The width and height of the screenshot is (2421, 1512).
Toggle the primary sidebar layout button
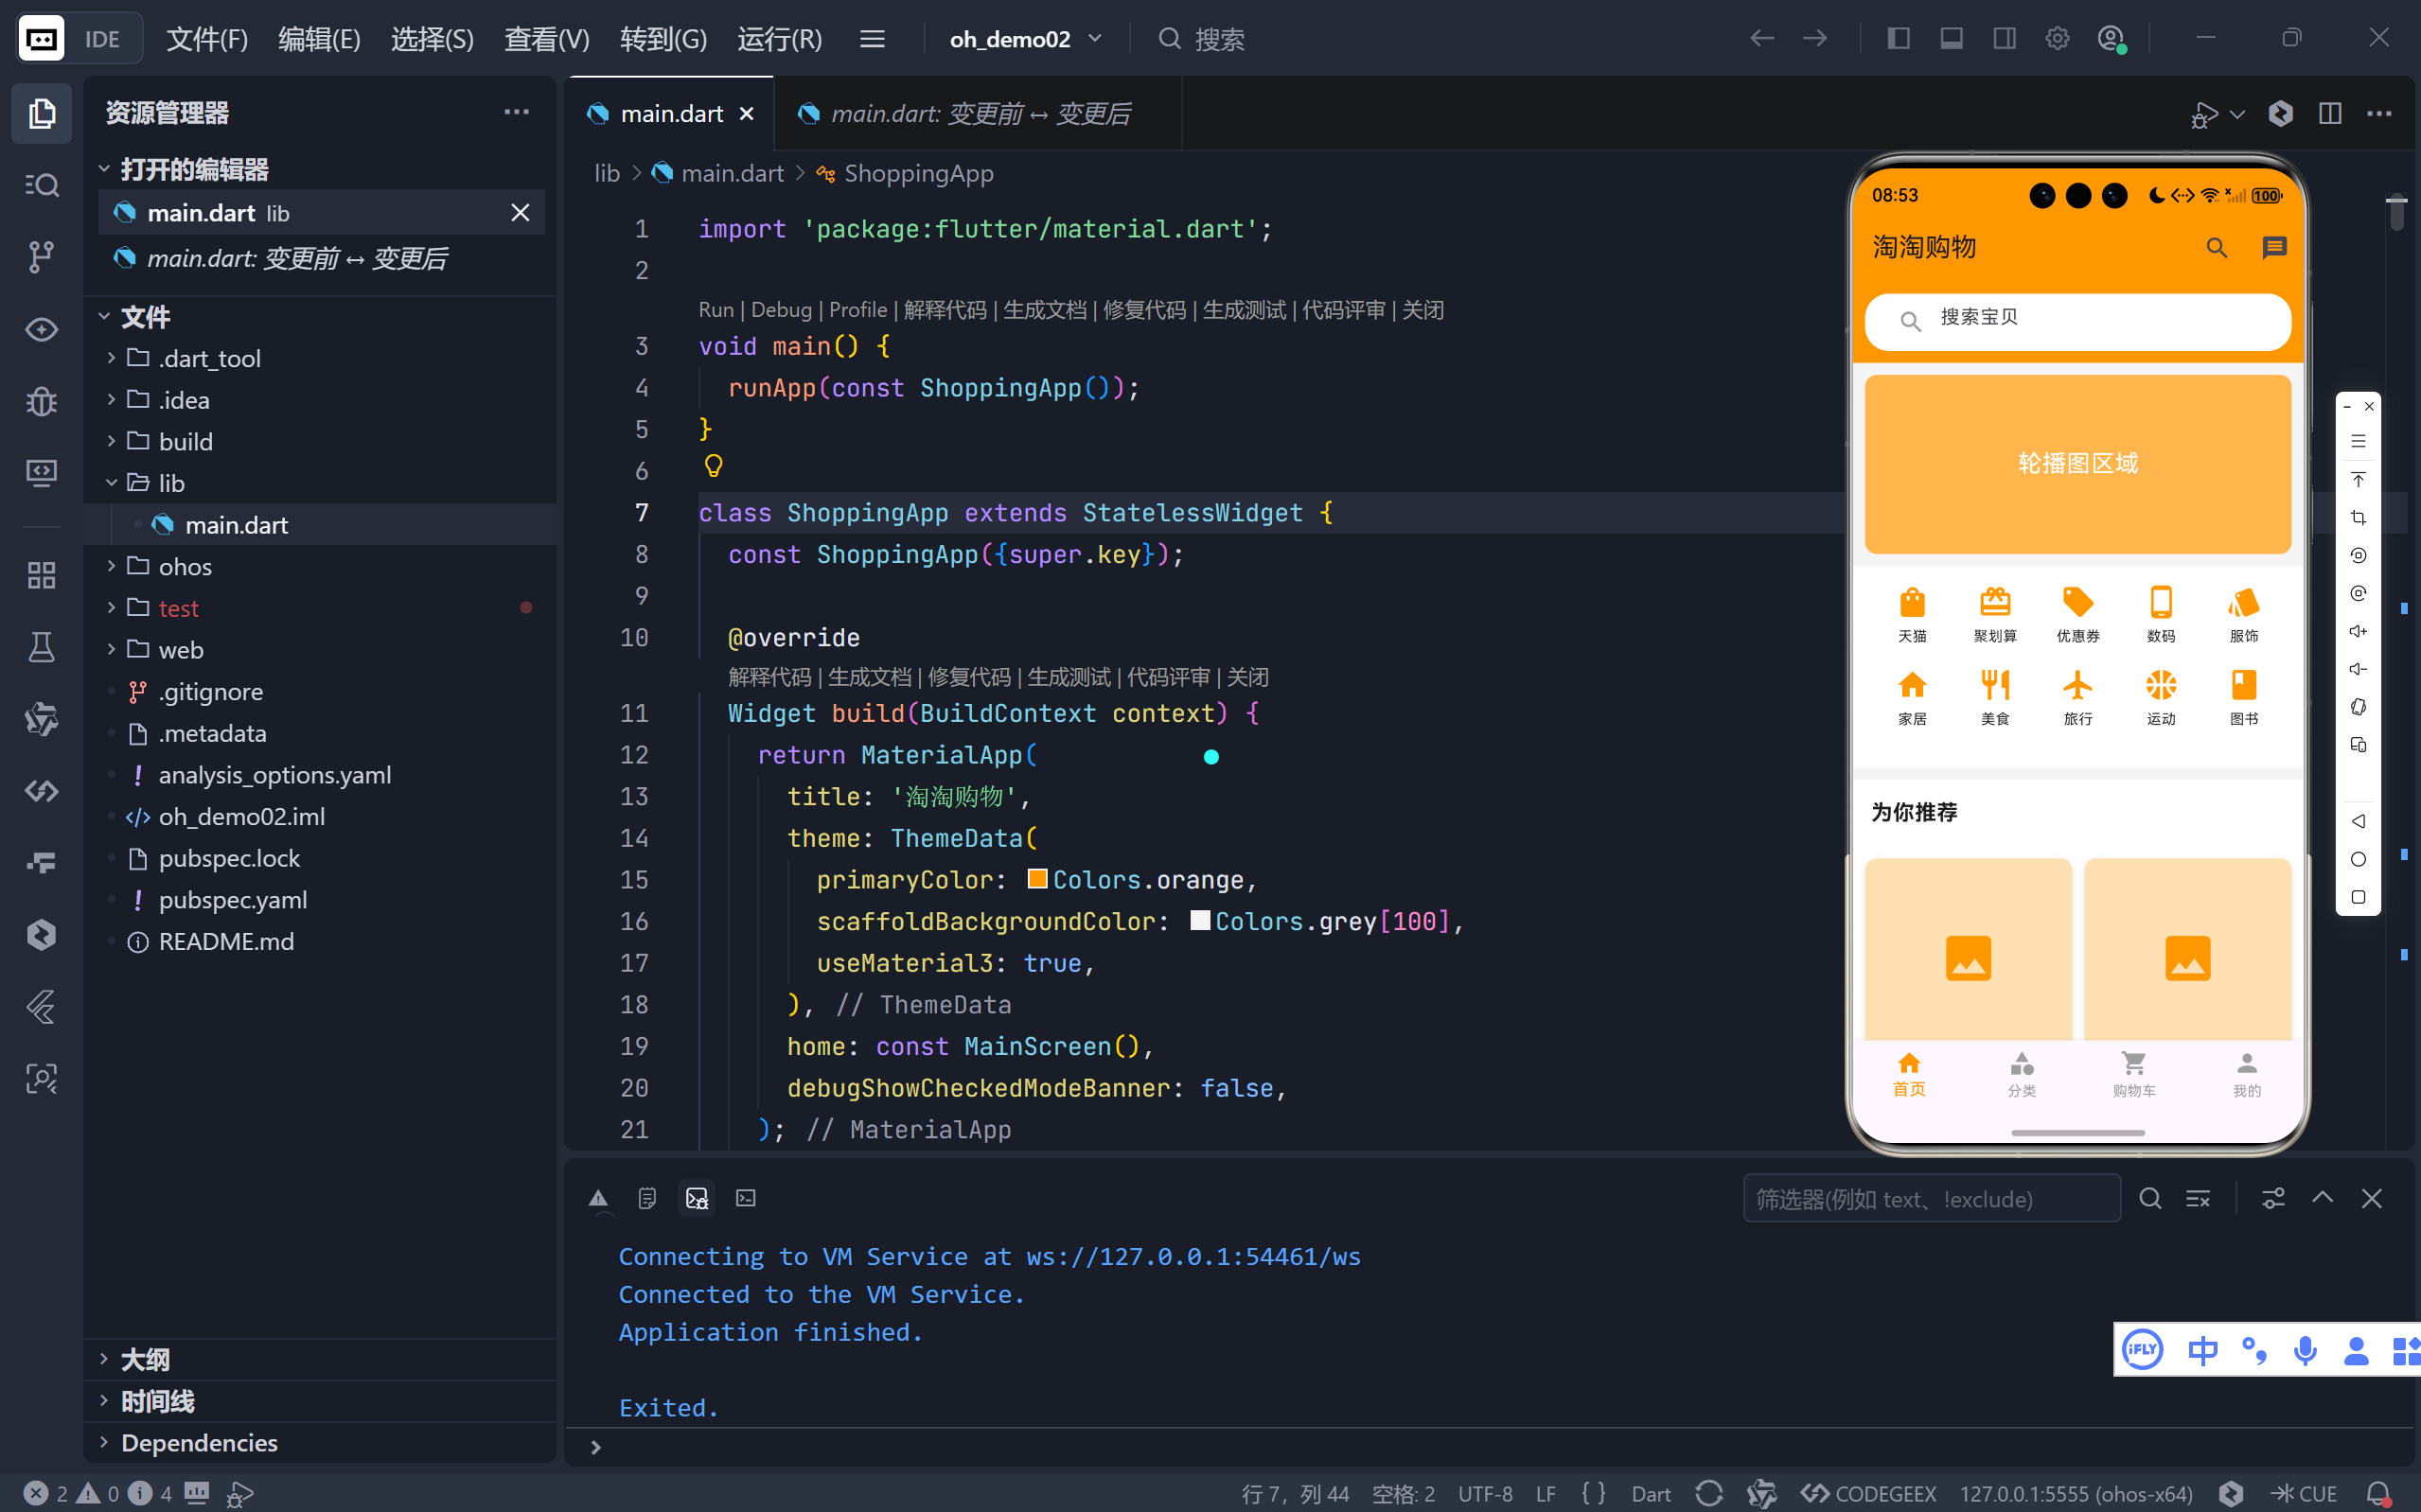1898,39
